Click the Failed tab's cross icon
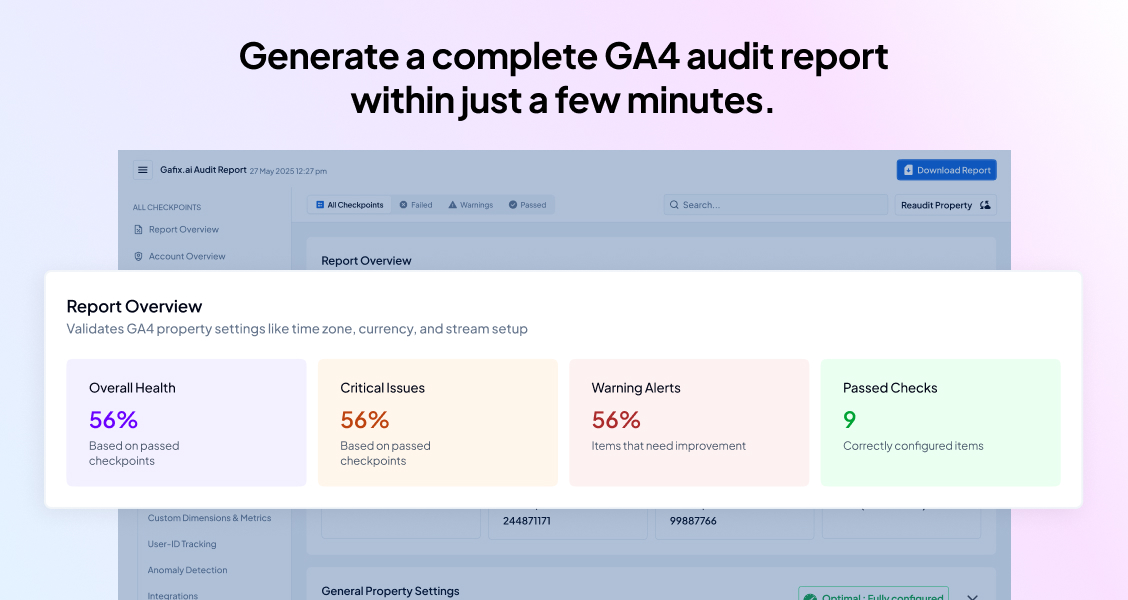The image size is (1128, 600). tap(404, 205)
